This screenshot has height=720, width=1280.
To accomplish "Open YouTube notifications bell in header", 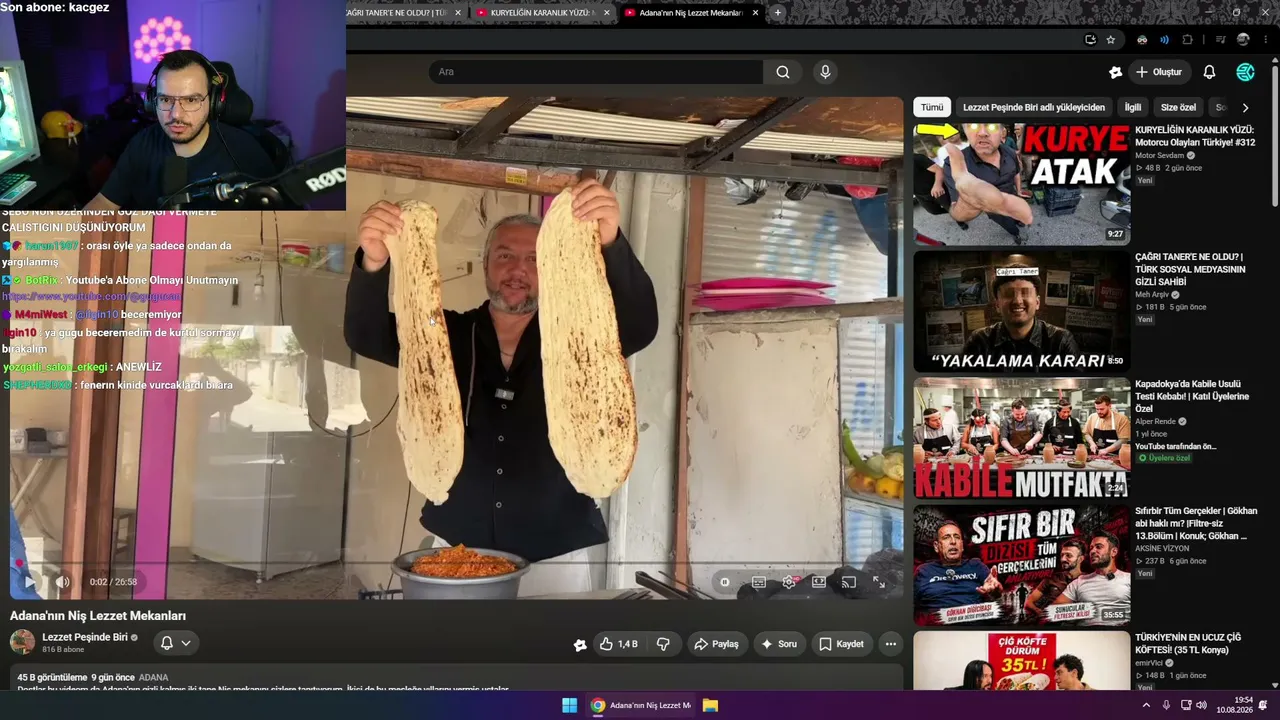I will click(x=1209, y=72).
